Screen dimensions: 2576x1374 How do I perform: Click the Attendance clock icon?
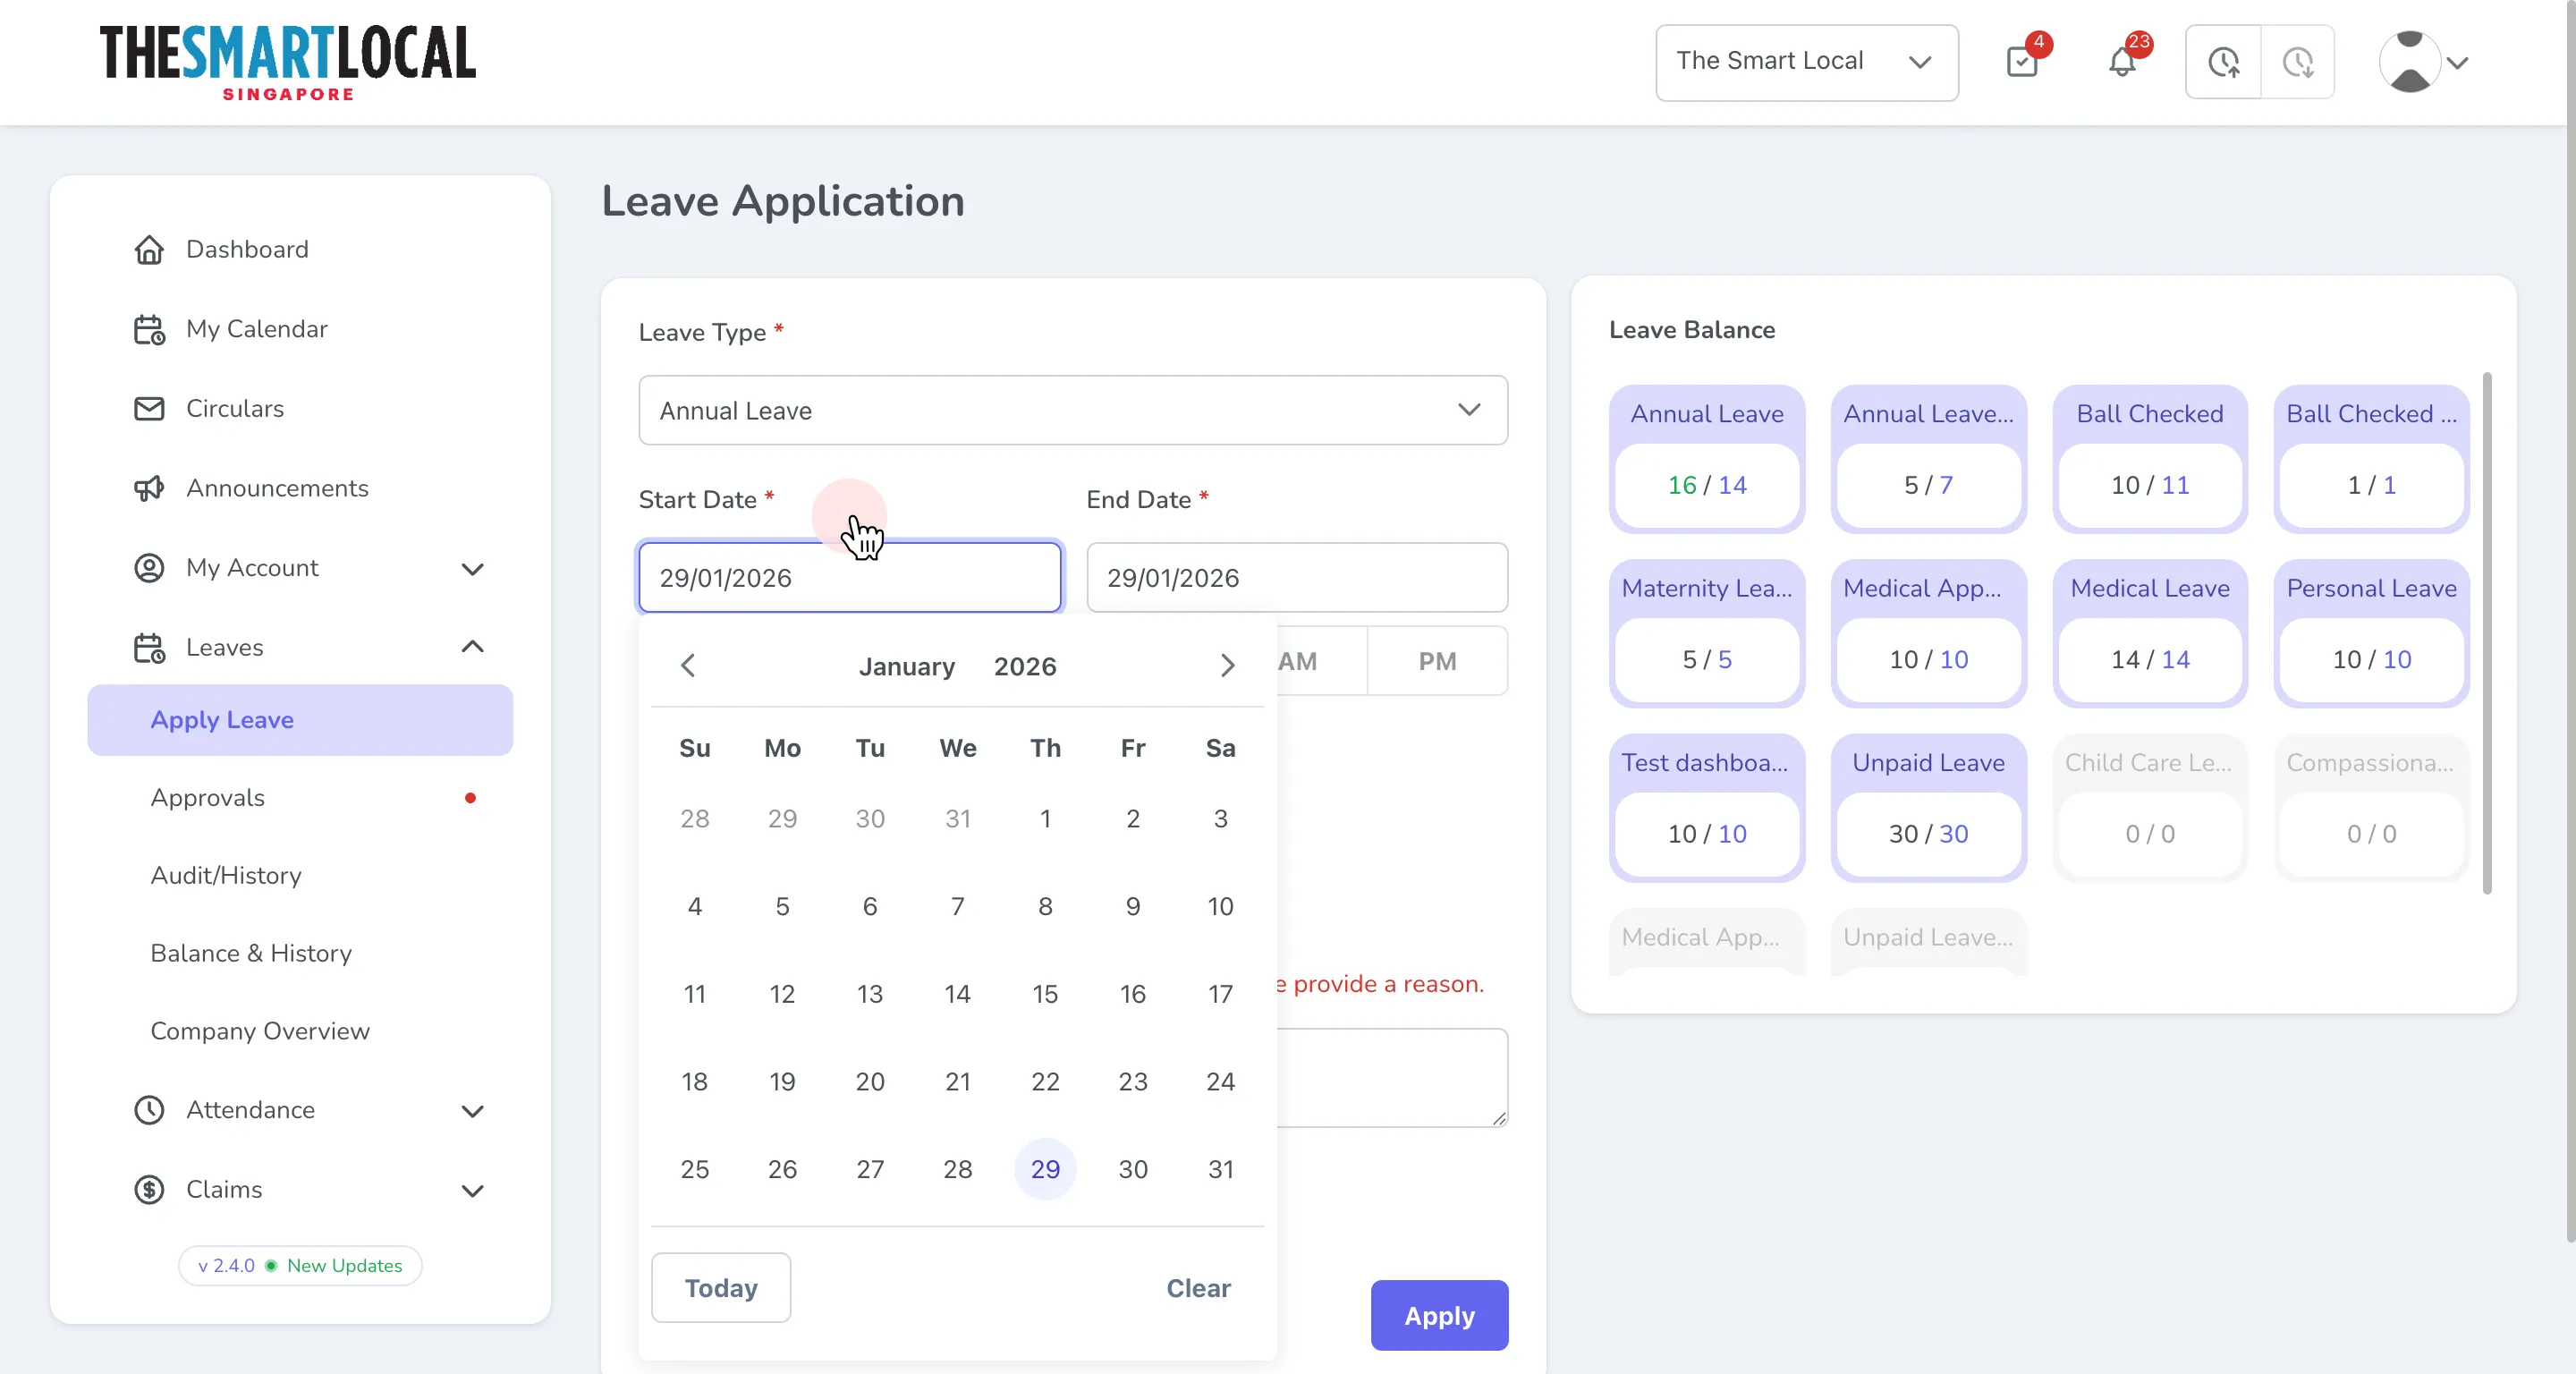point(149,1110)
